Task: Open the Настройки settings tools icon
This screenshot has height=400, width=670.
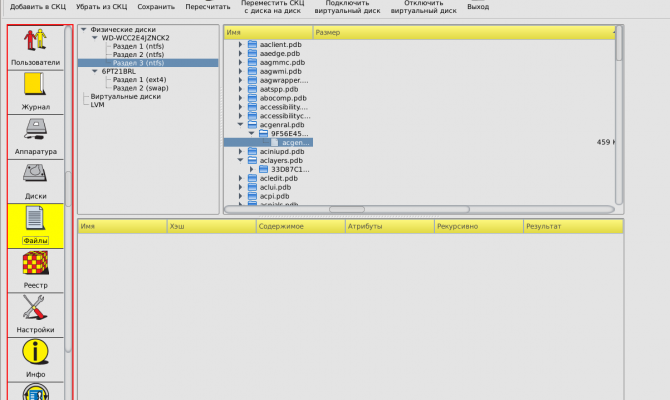Action: point(35,307)
